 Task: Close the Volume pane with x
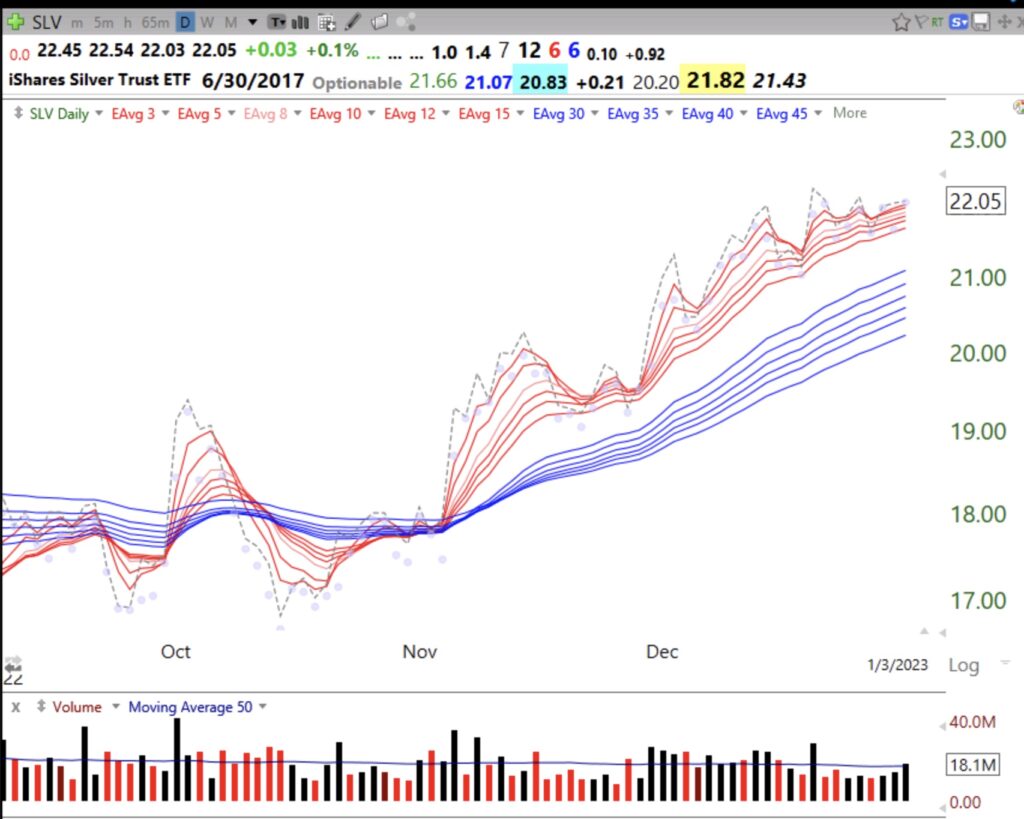click(16, 707)
